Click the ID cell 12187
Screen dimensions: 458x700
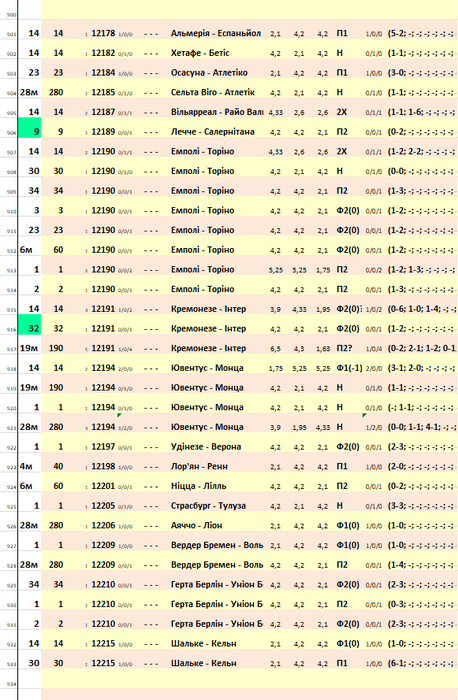[x=103, y=112]
